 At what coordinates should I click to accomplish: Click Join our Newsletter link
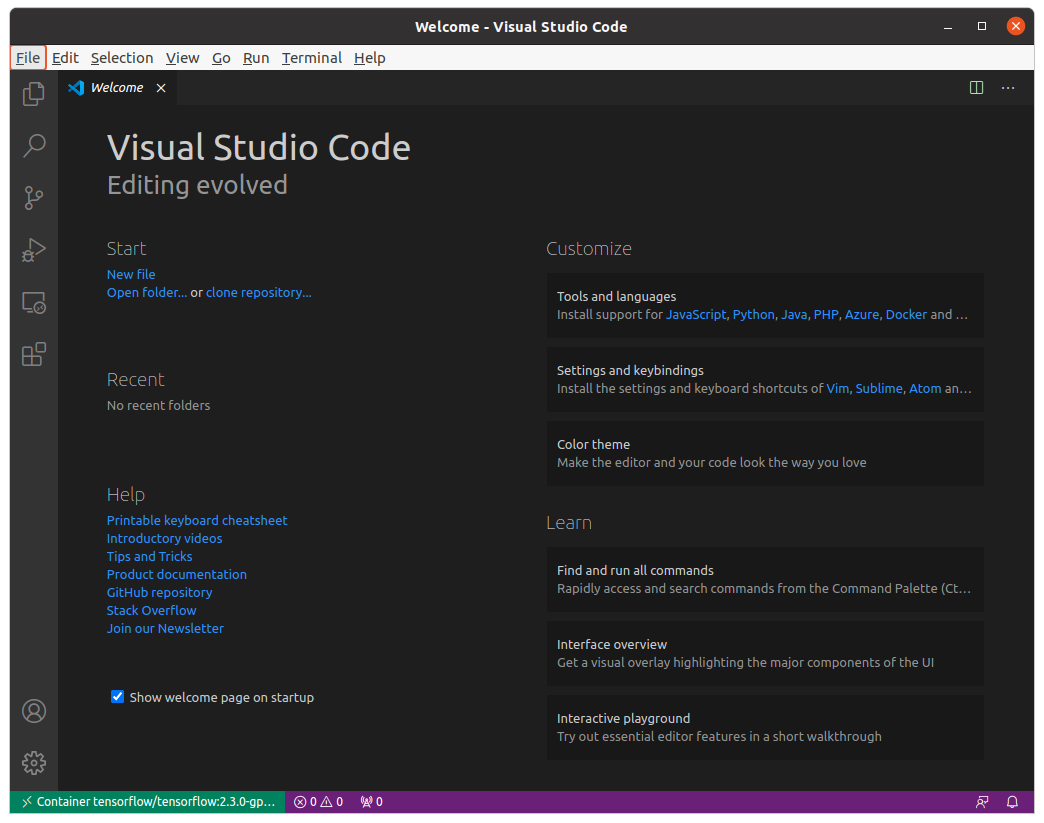[165, 628]
